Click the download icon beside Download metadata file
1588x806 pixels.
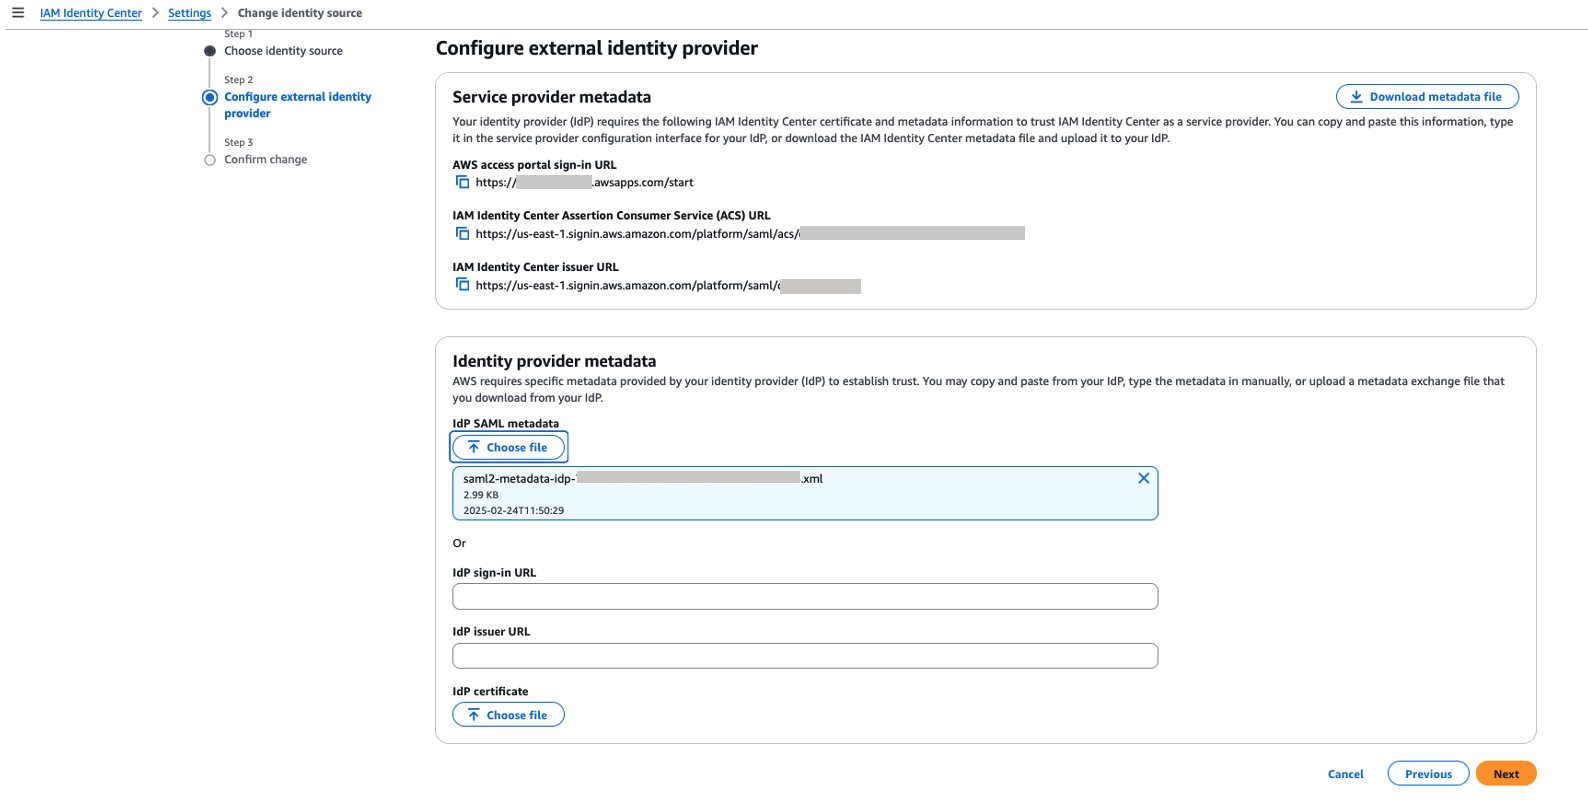[1357, 96]
